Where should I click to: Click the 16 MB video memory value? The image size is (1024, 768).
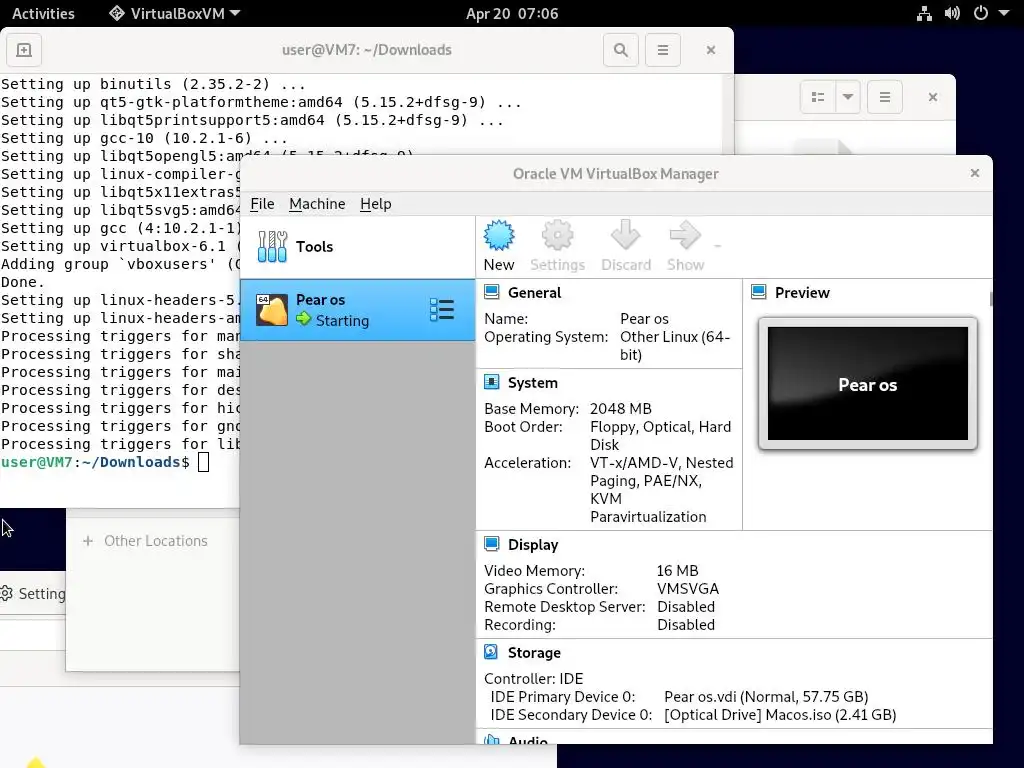point(677,571)
